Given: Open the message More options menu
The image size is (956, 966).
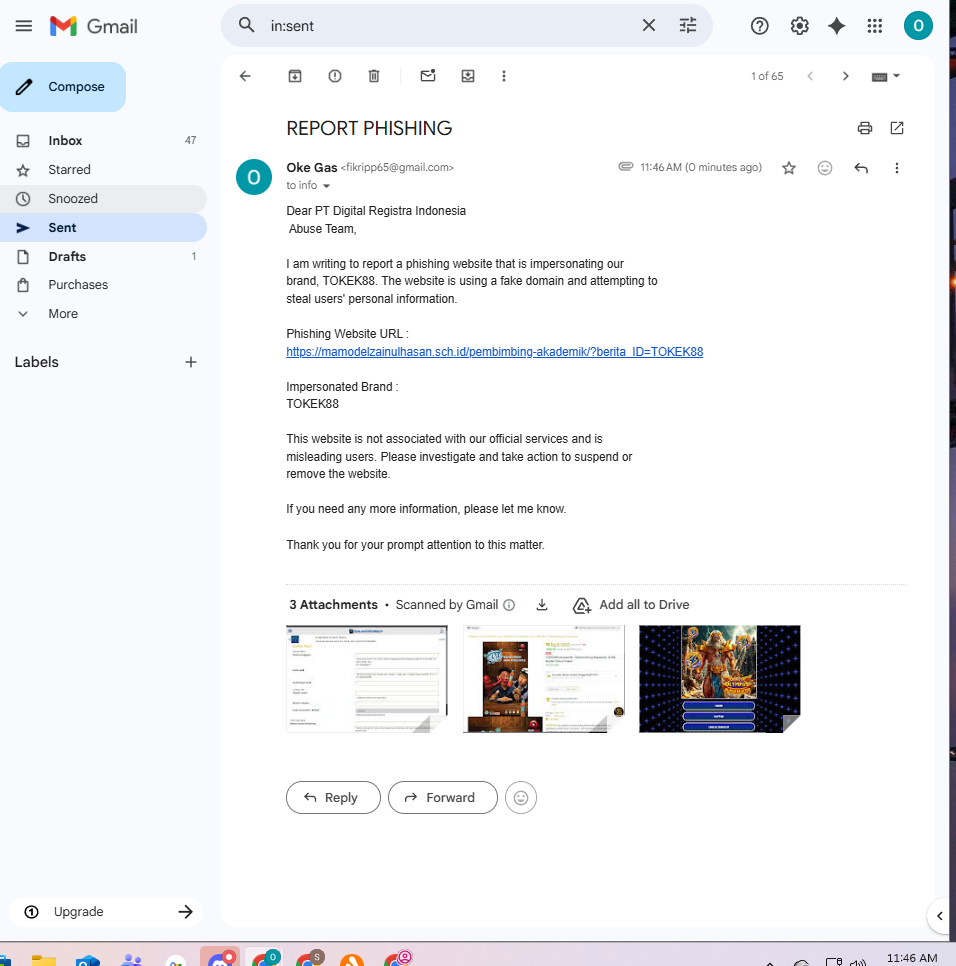Looking at the screenshot, I should coord(897,168).
